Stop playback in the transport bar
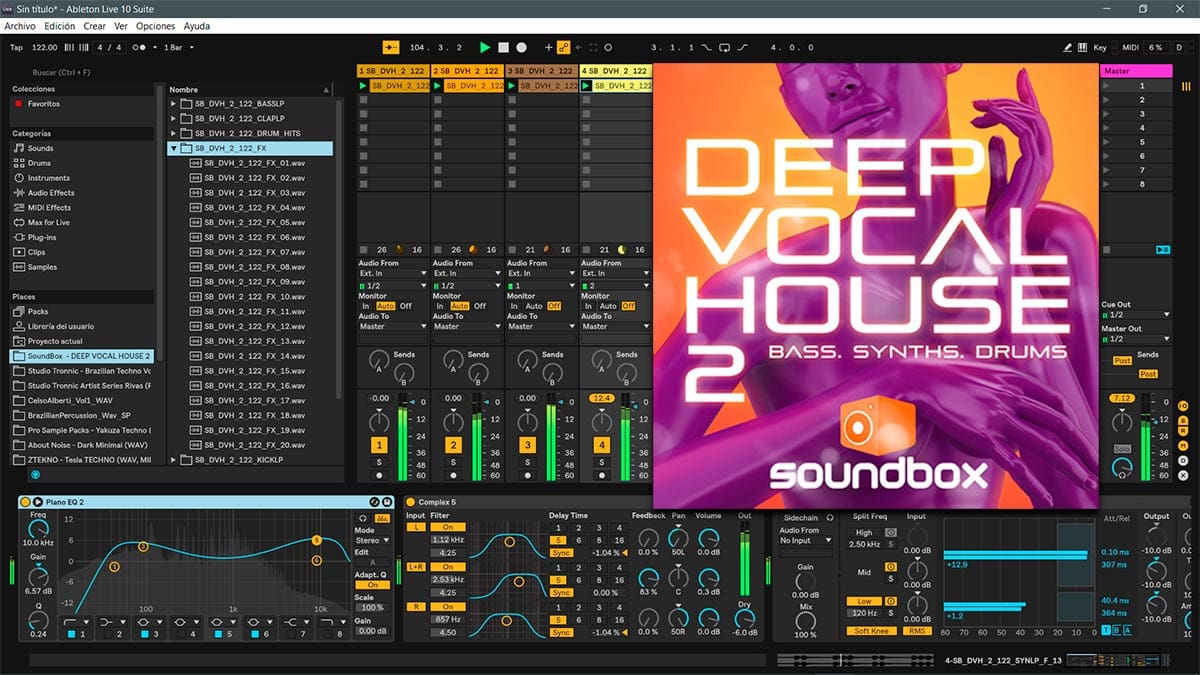This screenshot has height=675, width=1200. pyautogui.click(x=504, y=47)
